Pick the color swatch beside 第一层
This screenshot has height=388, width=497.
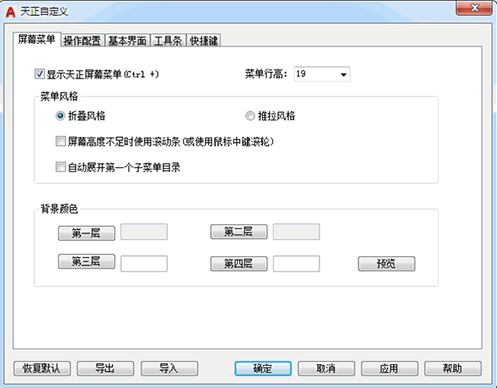click(144, 232)
